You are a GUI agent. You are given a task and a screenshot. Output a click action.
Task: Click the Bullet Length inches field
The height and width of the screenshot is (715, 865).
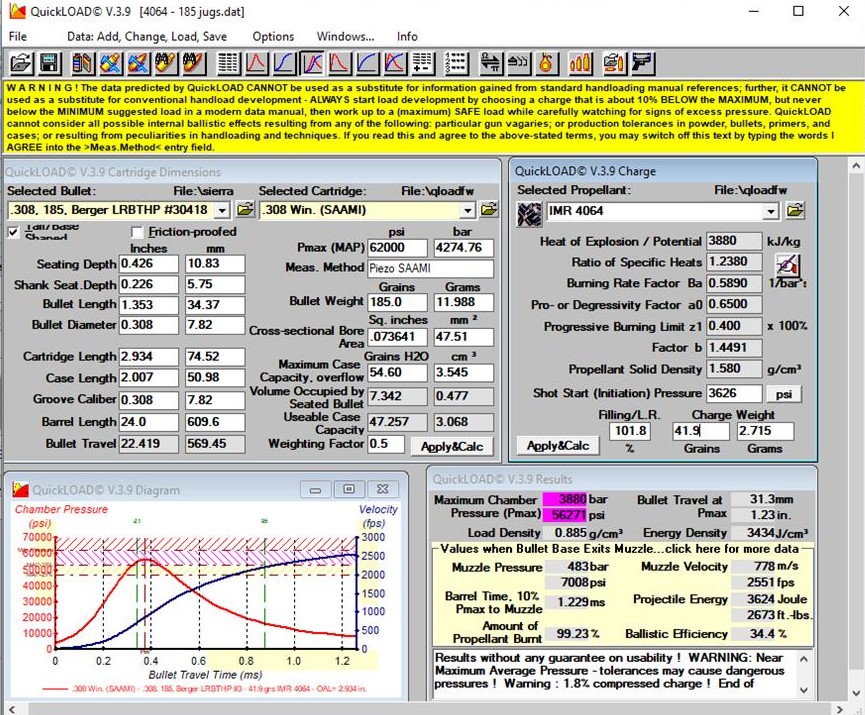pyautogui.click(x=149, y=305)
